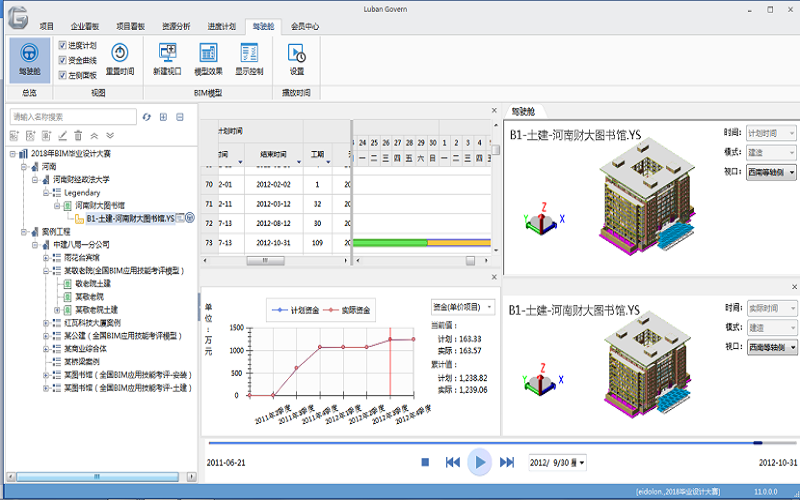The image size is (800, 500).
Task: Switch to the 进度计划 ribbon tab
Action: click(x=221, y=26)
